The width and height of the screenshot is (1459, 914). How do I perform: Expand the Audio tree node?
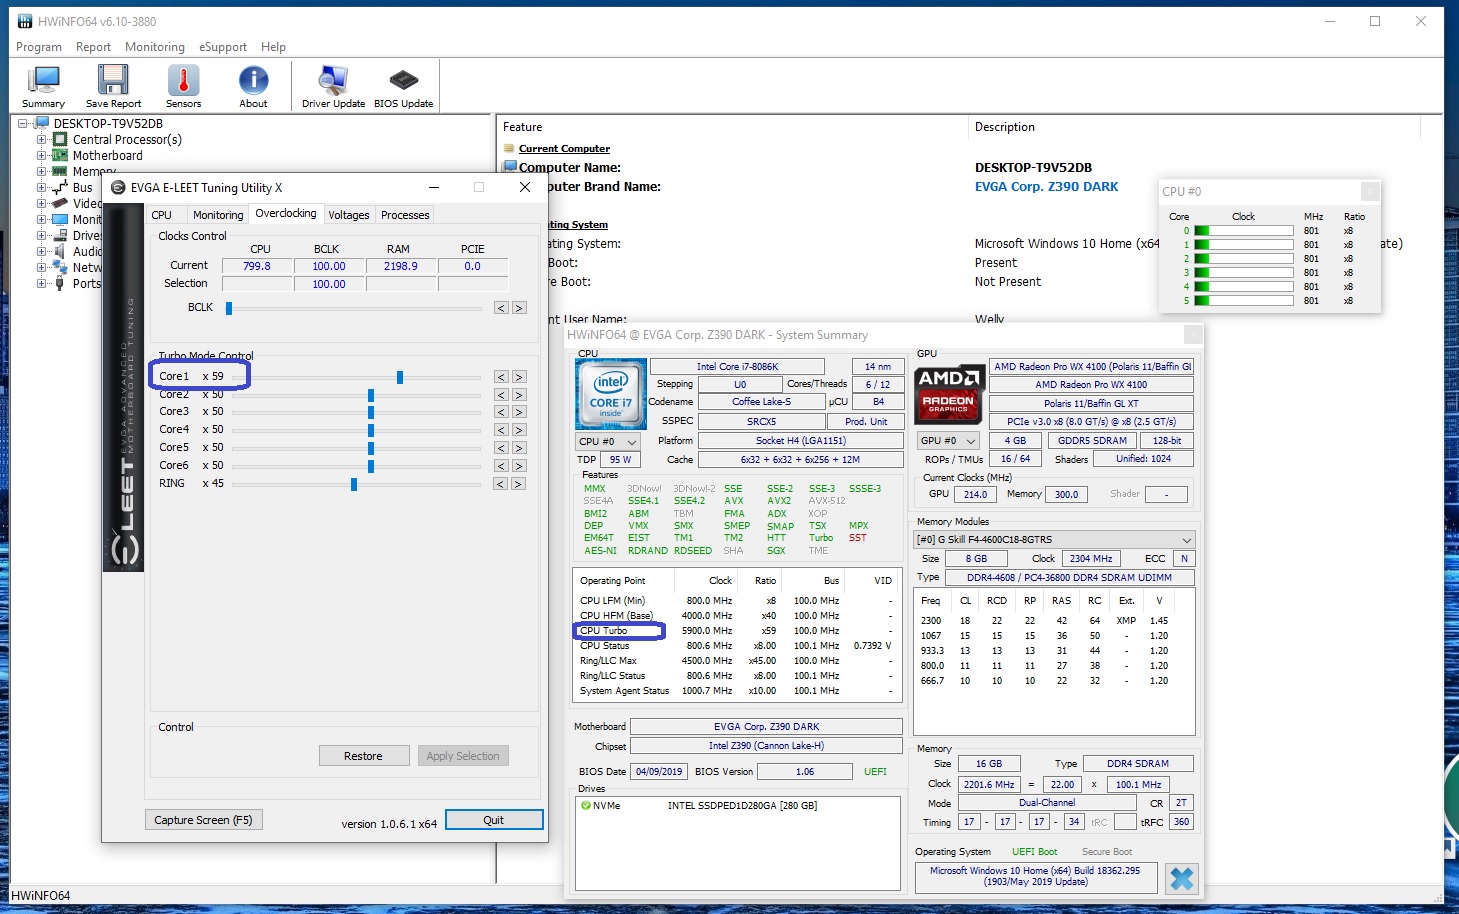(42, 252)
